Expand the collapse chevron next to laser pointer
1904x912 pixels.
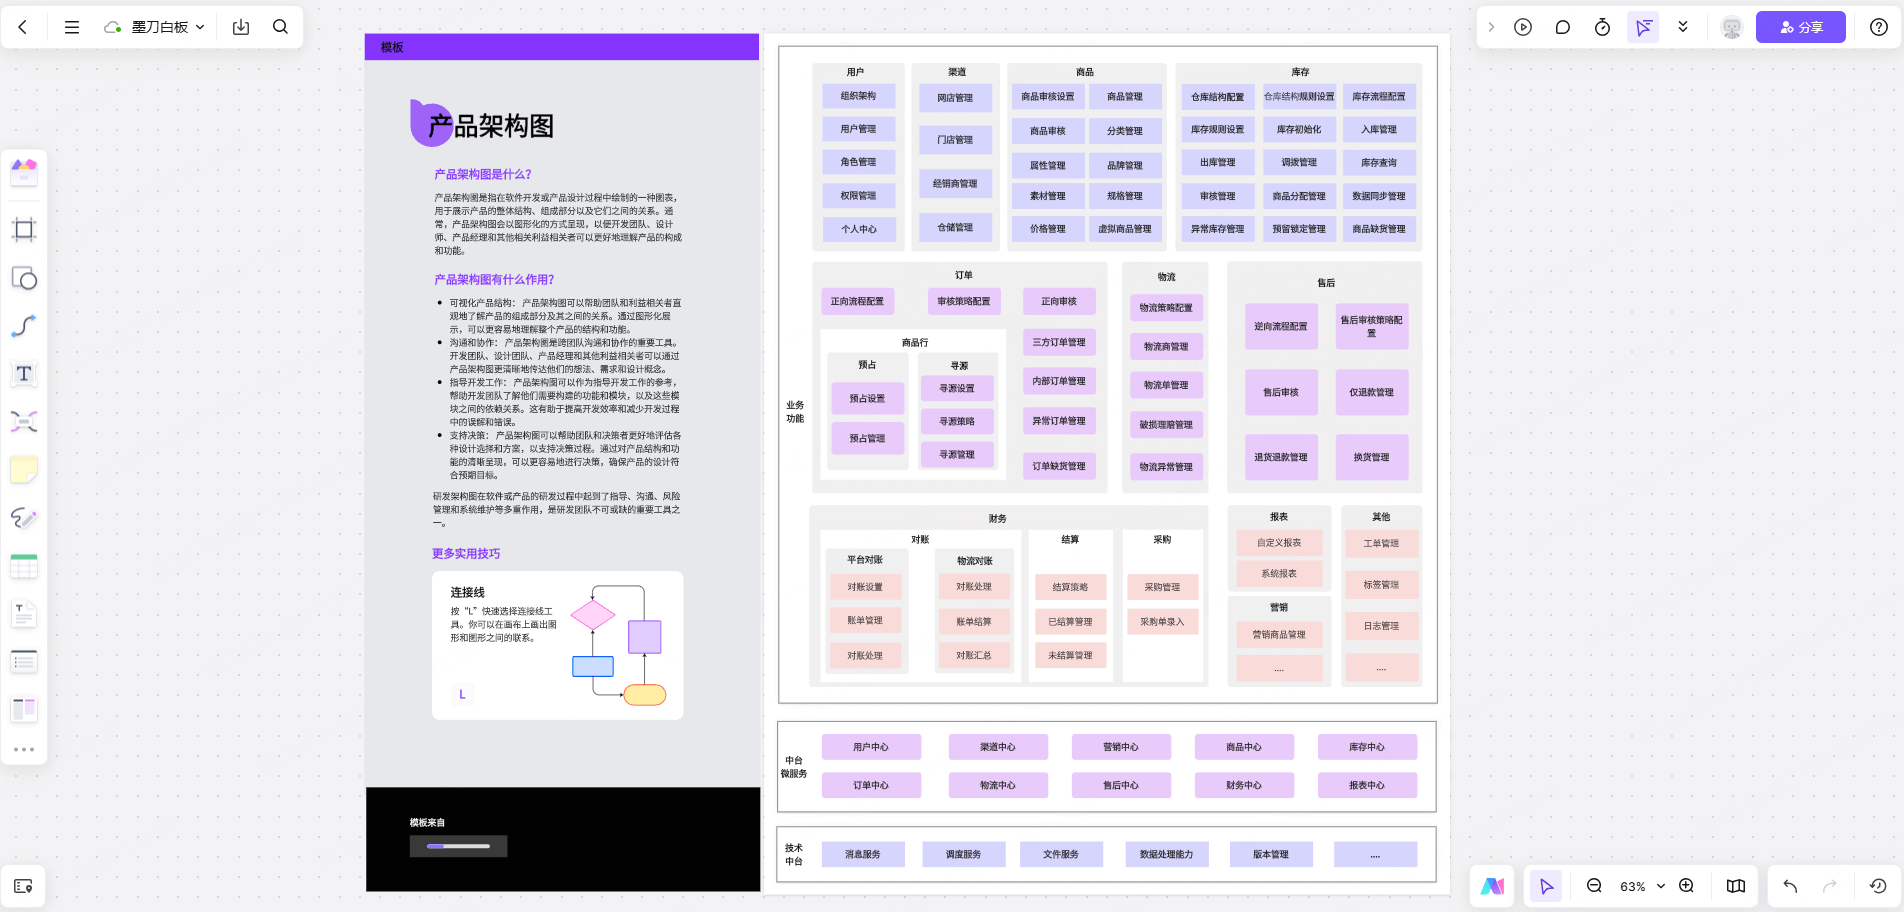pos(1683,27)
